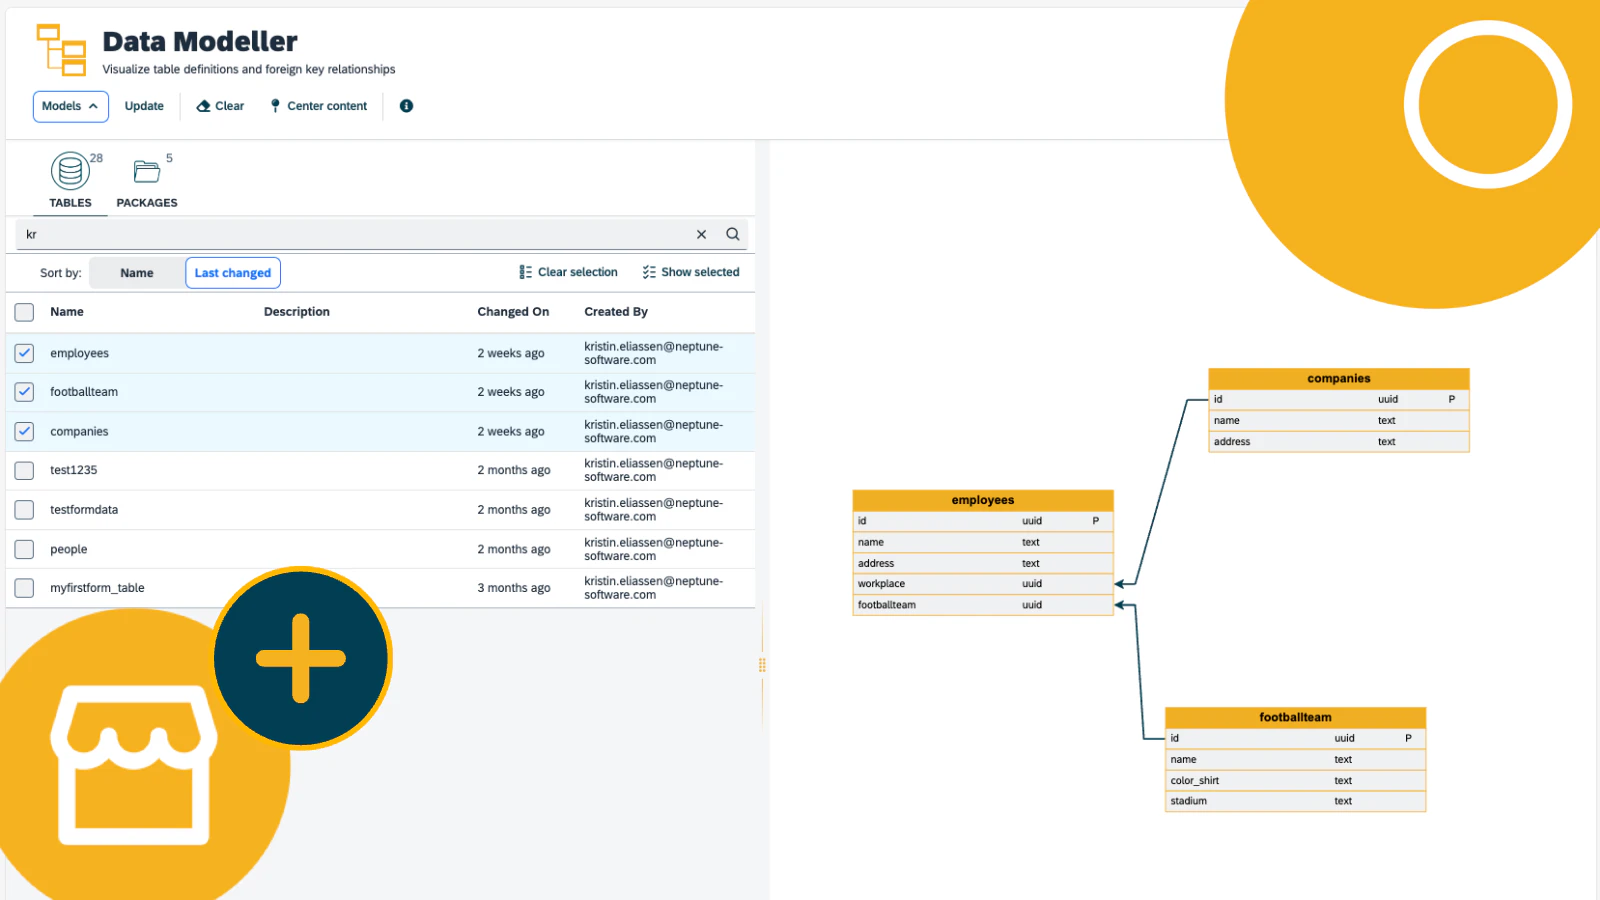The height and width of the screenshot is (900, 1600).
Task: Switch to the Packages tab
Action: [147, 181]
